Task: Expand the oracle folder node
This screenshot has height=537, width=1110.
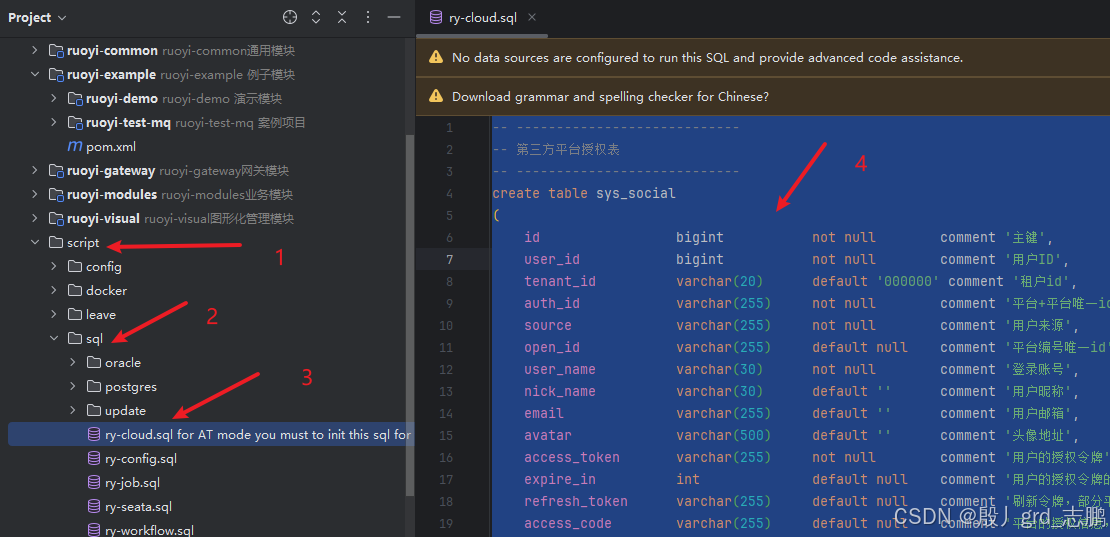Action: coord(73,363)
